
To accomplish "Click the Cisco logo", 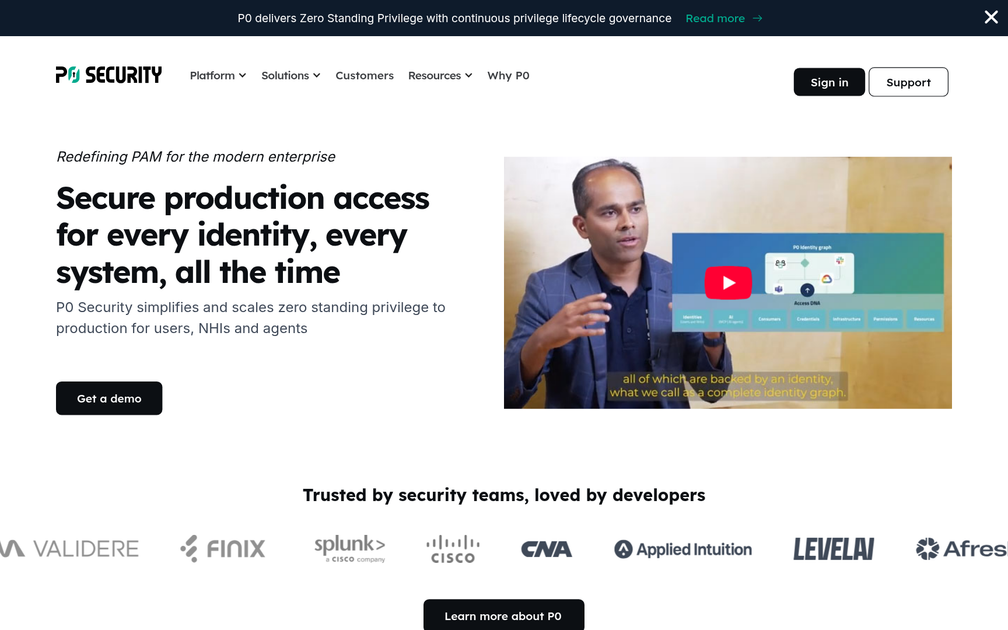I will 453,549.
